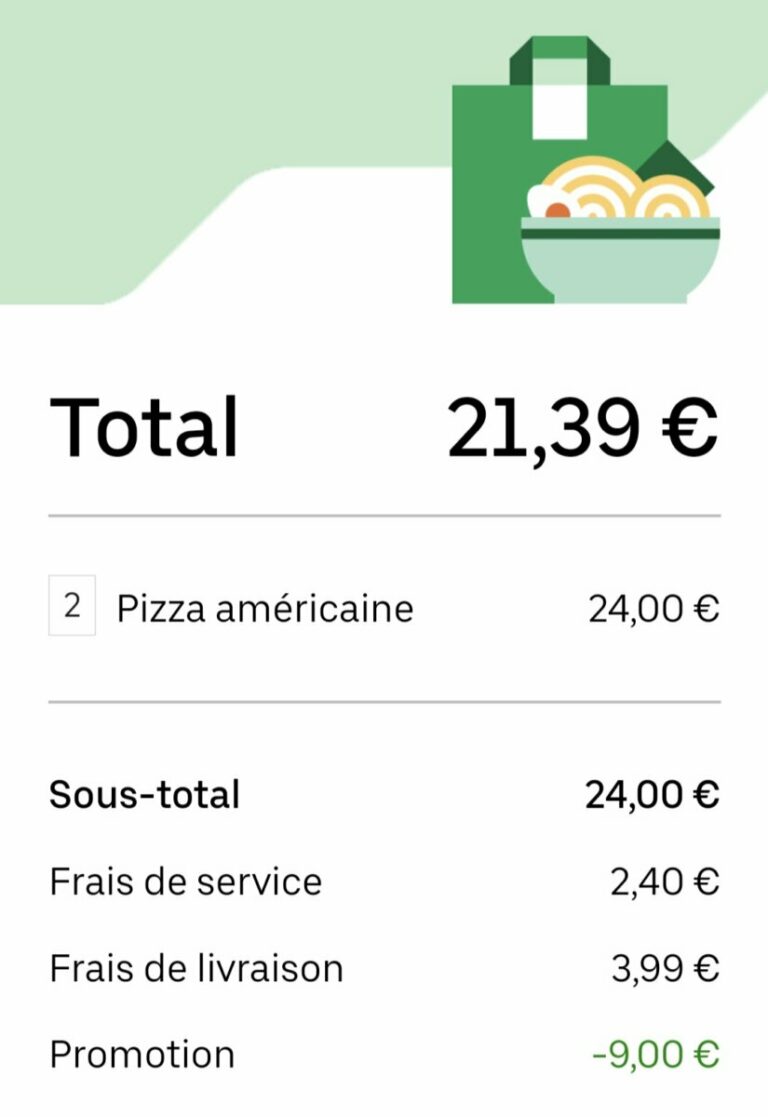Select the quantity box showing 2
The width and height of the screenshot is (768, 1117).
[x=72, y=606]
